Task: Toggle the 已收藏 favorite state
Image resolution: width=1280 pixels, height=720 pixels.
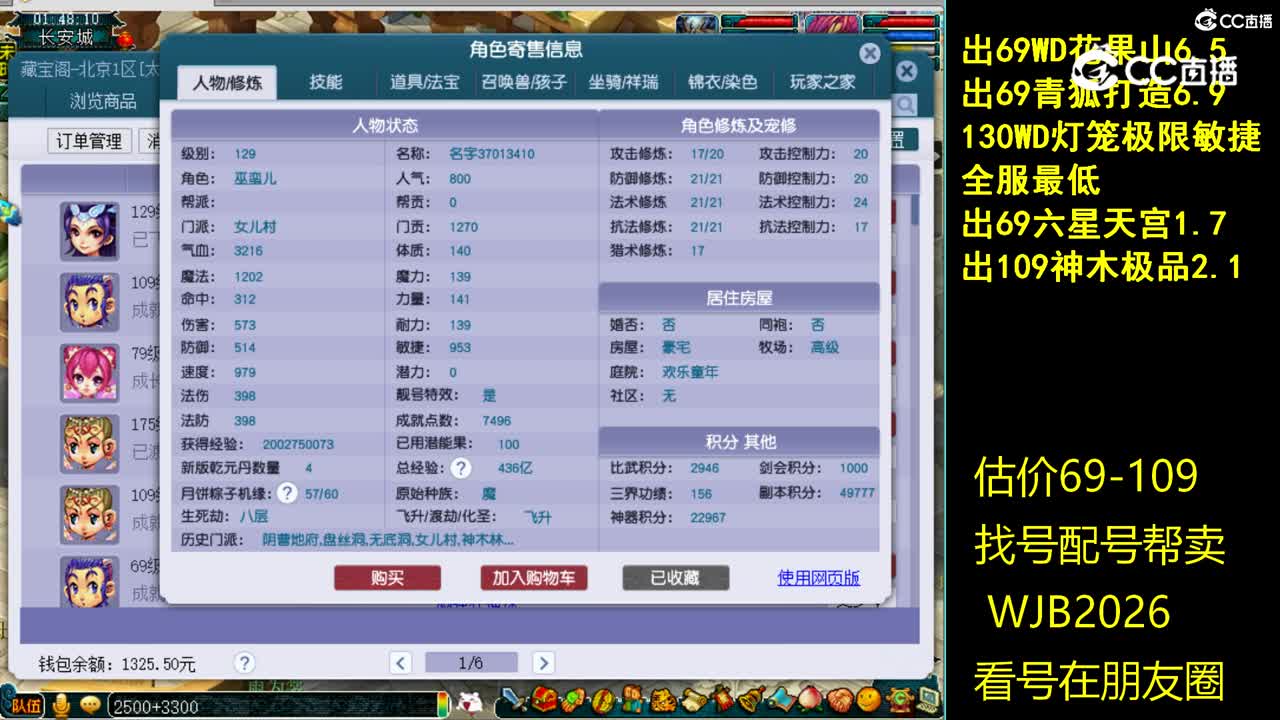Action: pyautogui.click(x=675, y=577)
